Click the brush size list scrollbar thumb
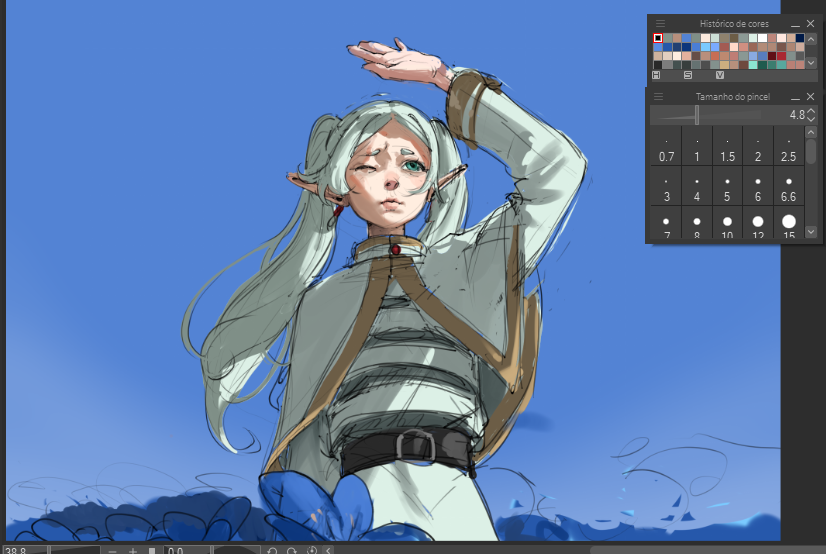 pyautogui.click(x=811, y=152)
